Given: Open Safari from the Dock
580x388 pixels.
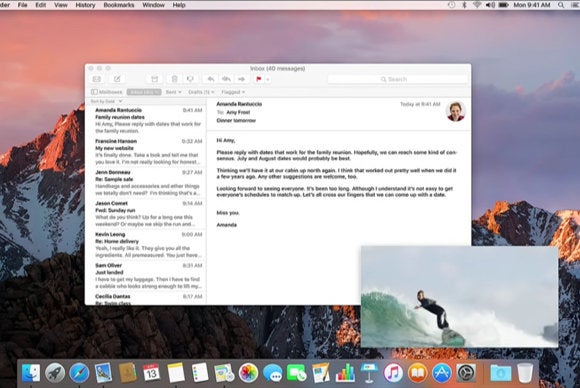Looking at the screenshot, I should [x=79, y=372].
